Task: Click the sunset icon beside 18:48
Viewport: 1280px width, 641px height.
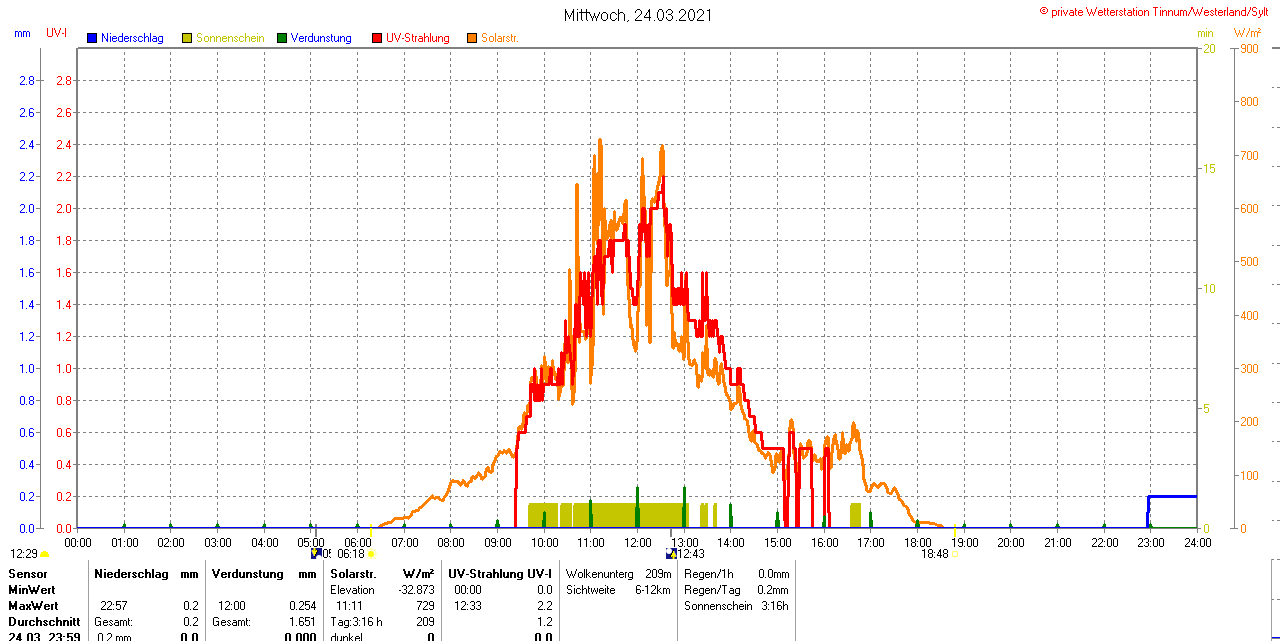Action: coord(954,553)
